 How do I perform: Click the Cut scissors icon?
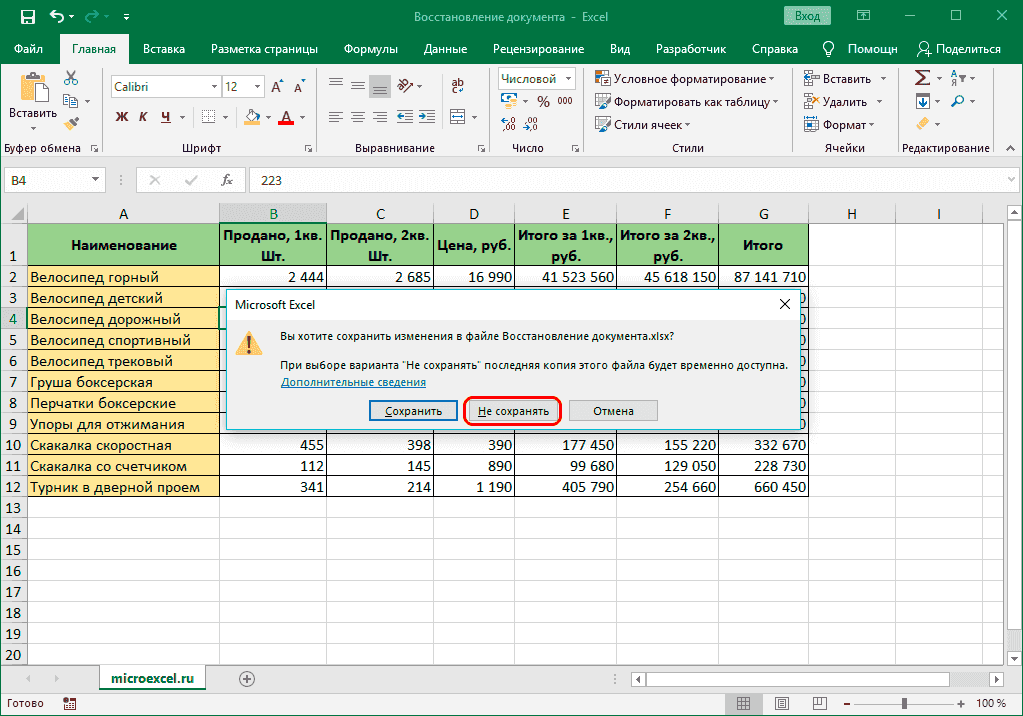click(71, 78)
